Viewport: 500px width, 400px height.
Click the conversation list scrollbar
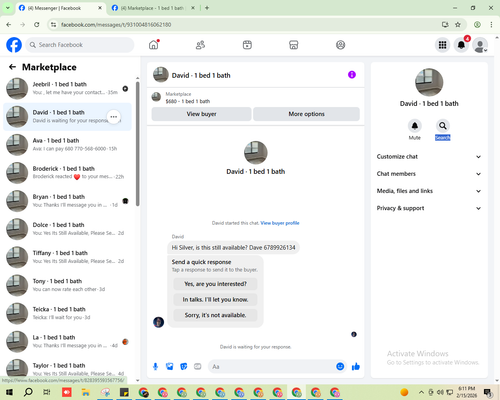137,143
